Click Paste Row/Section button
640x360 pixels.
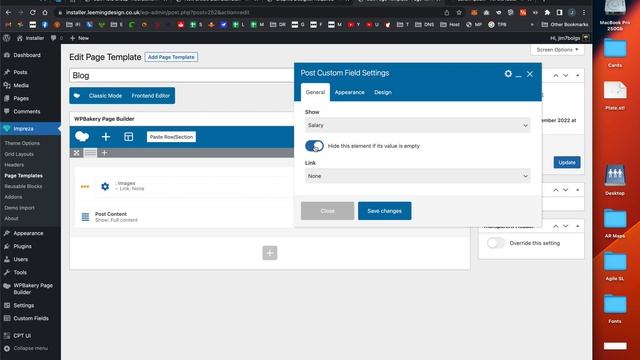(171, 137)
